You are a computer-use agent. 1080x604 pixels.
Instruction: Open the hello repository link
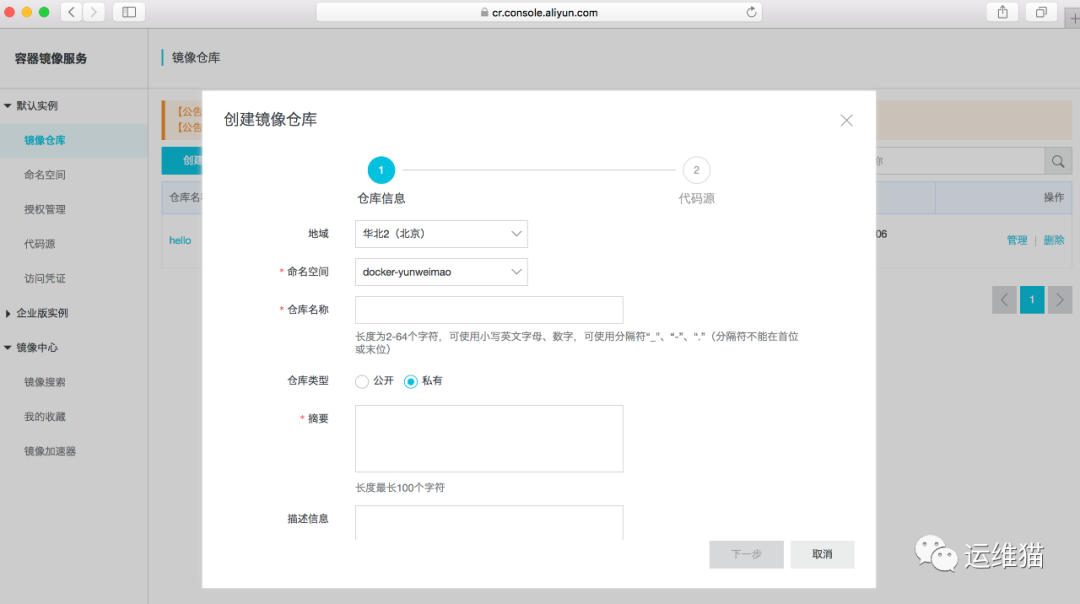pyautogui.click(x=180, y=240)
